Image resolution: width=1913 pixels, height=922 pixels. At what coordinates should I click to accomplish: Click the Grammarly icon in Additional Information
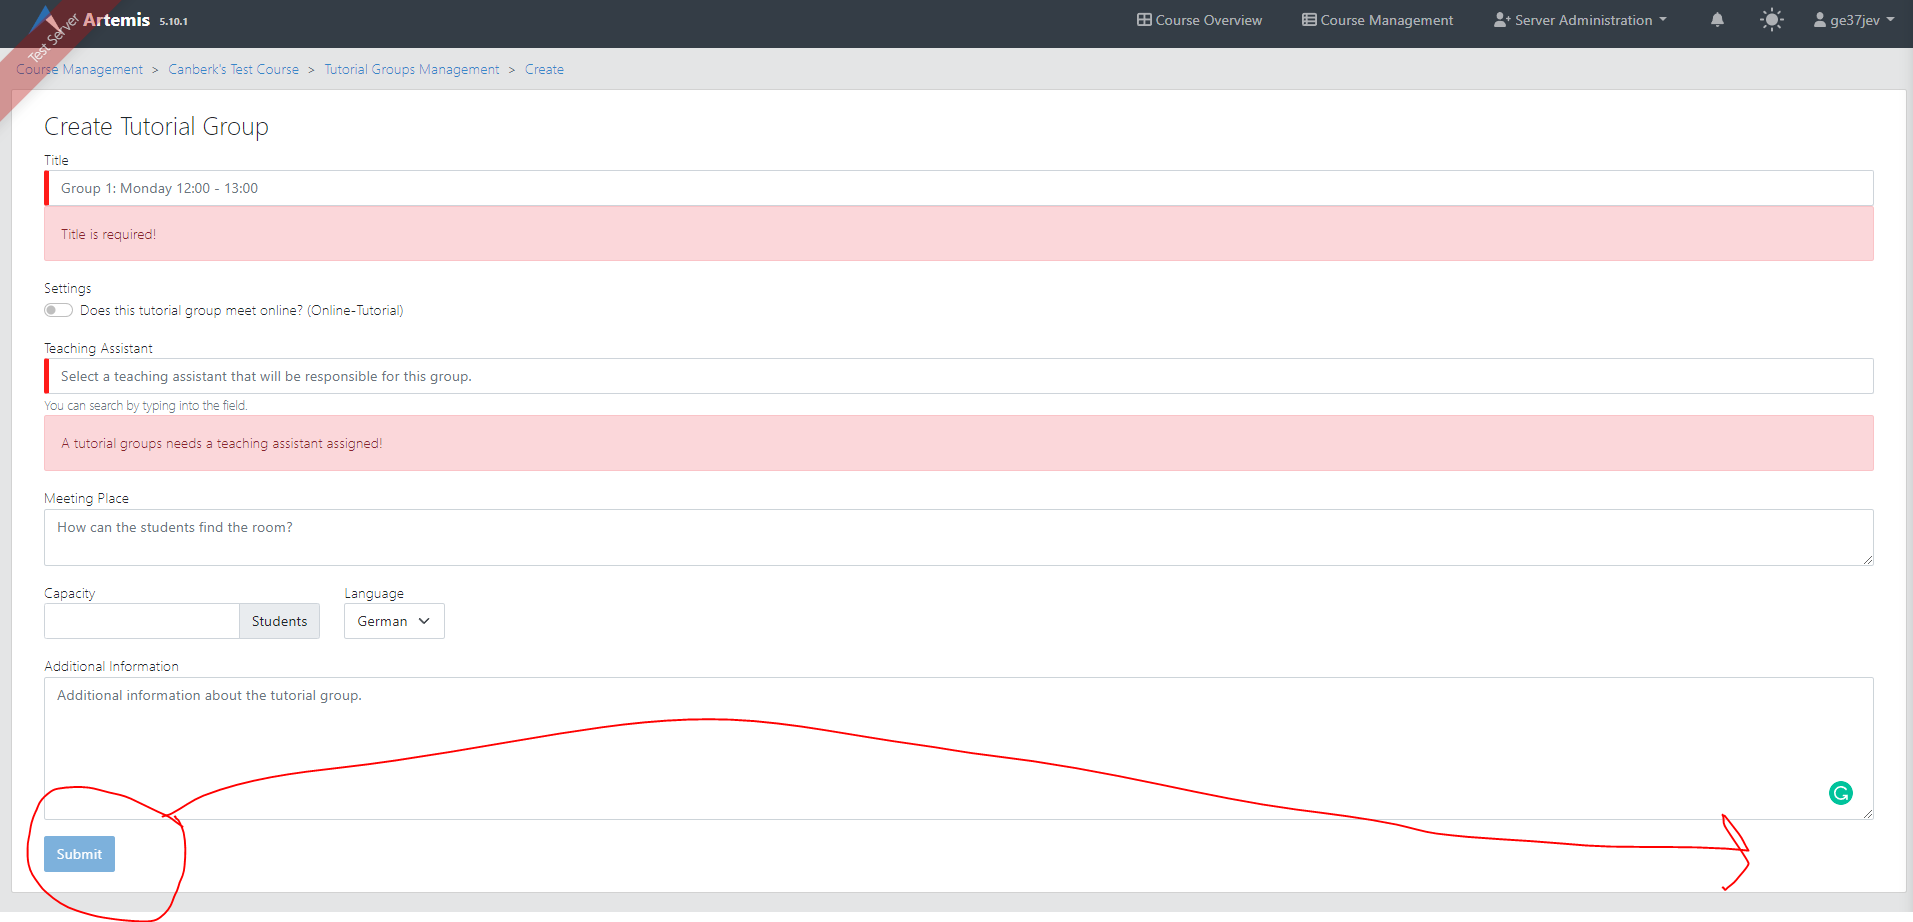(1840, 793)
